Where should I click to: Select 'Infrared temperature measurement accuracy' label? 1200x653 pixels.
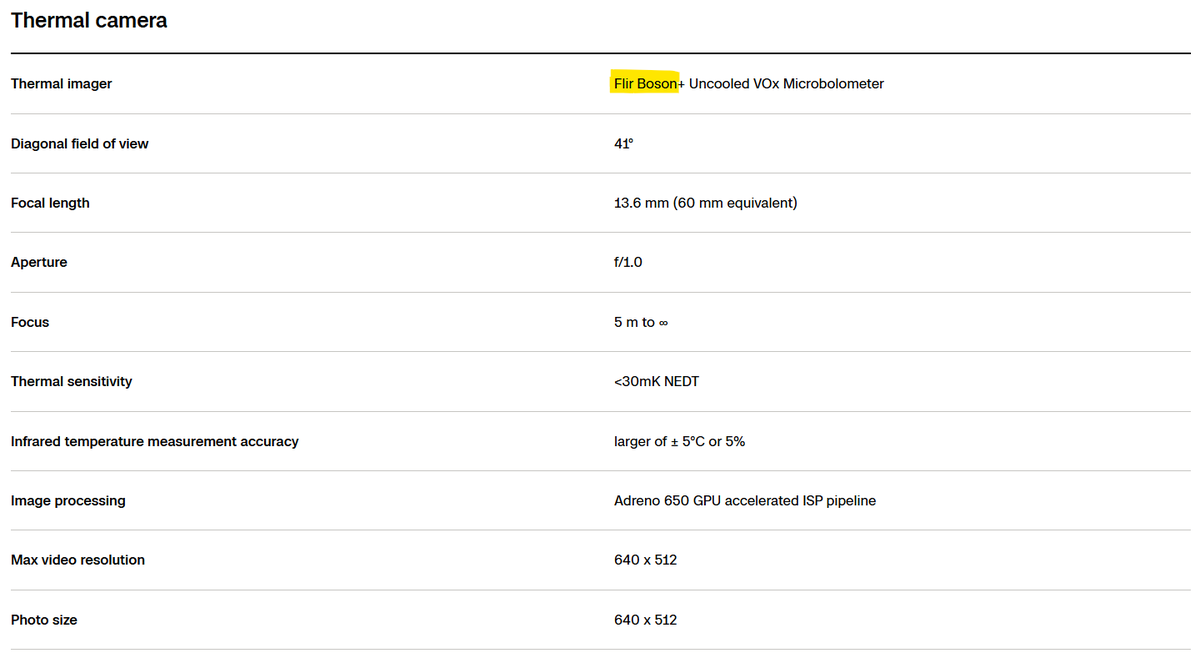(x=155, y=441)
